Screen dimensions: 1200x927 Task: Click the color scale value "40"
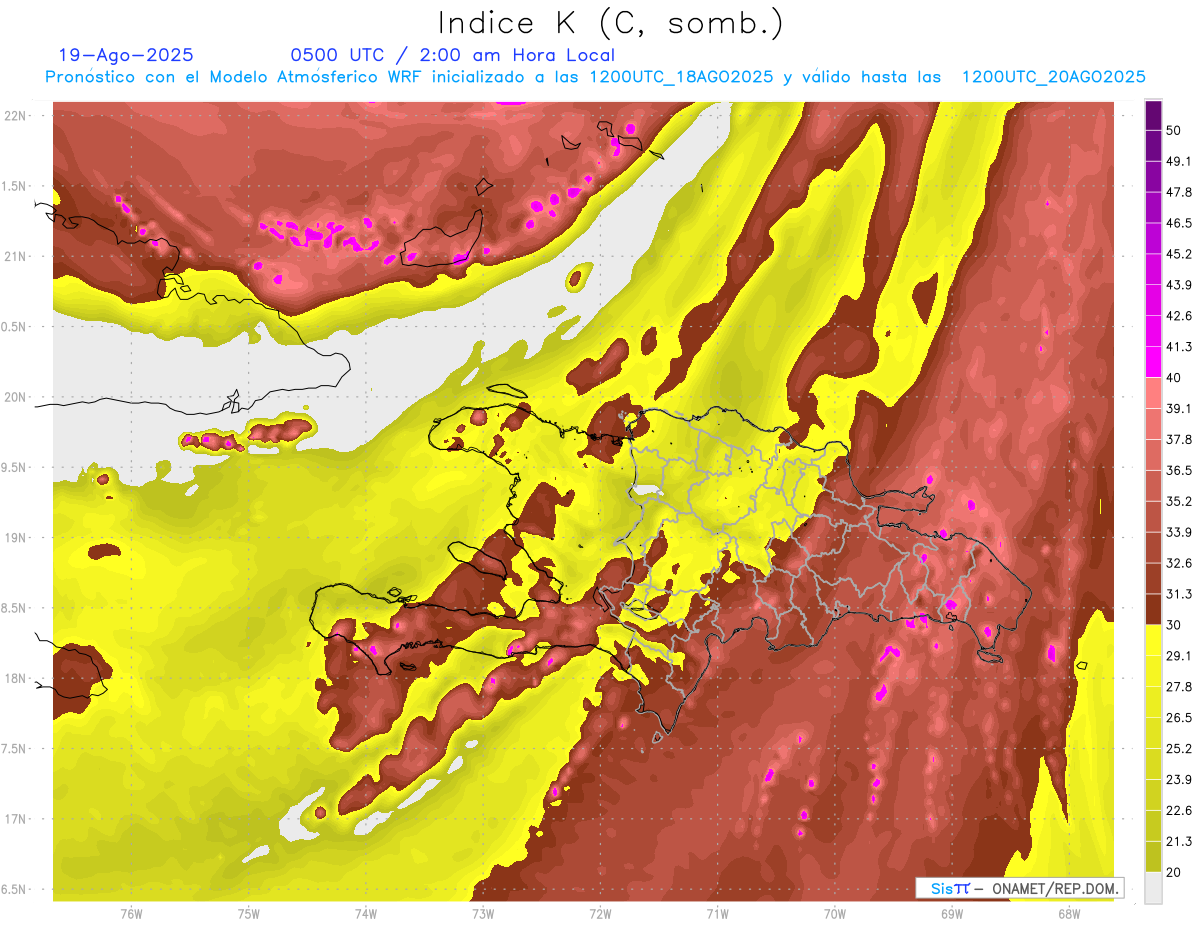[1175, 377]
